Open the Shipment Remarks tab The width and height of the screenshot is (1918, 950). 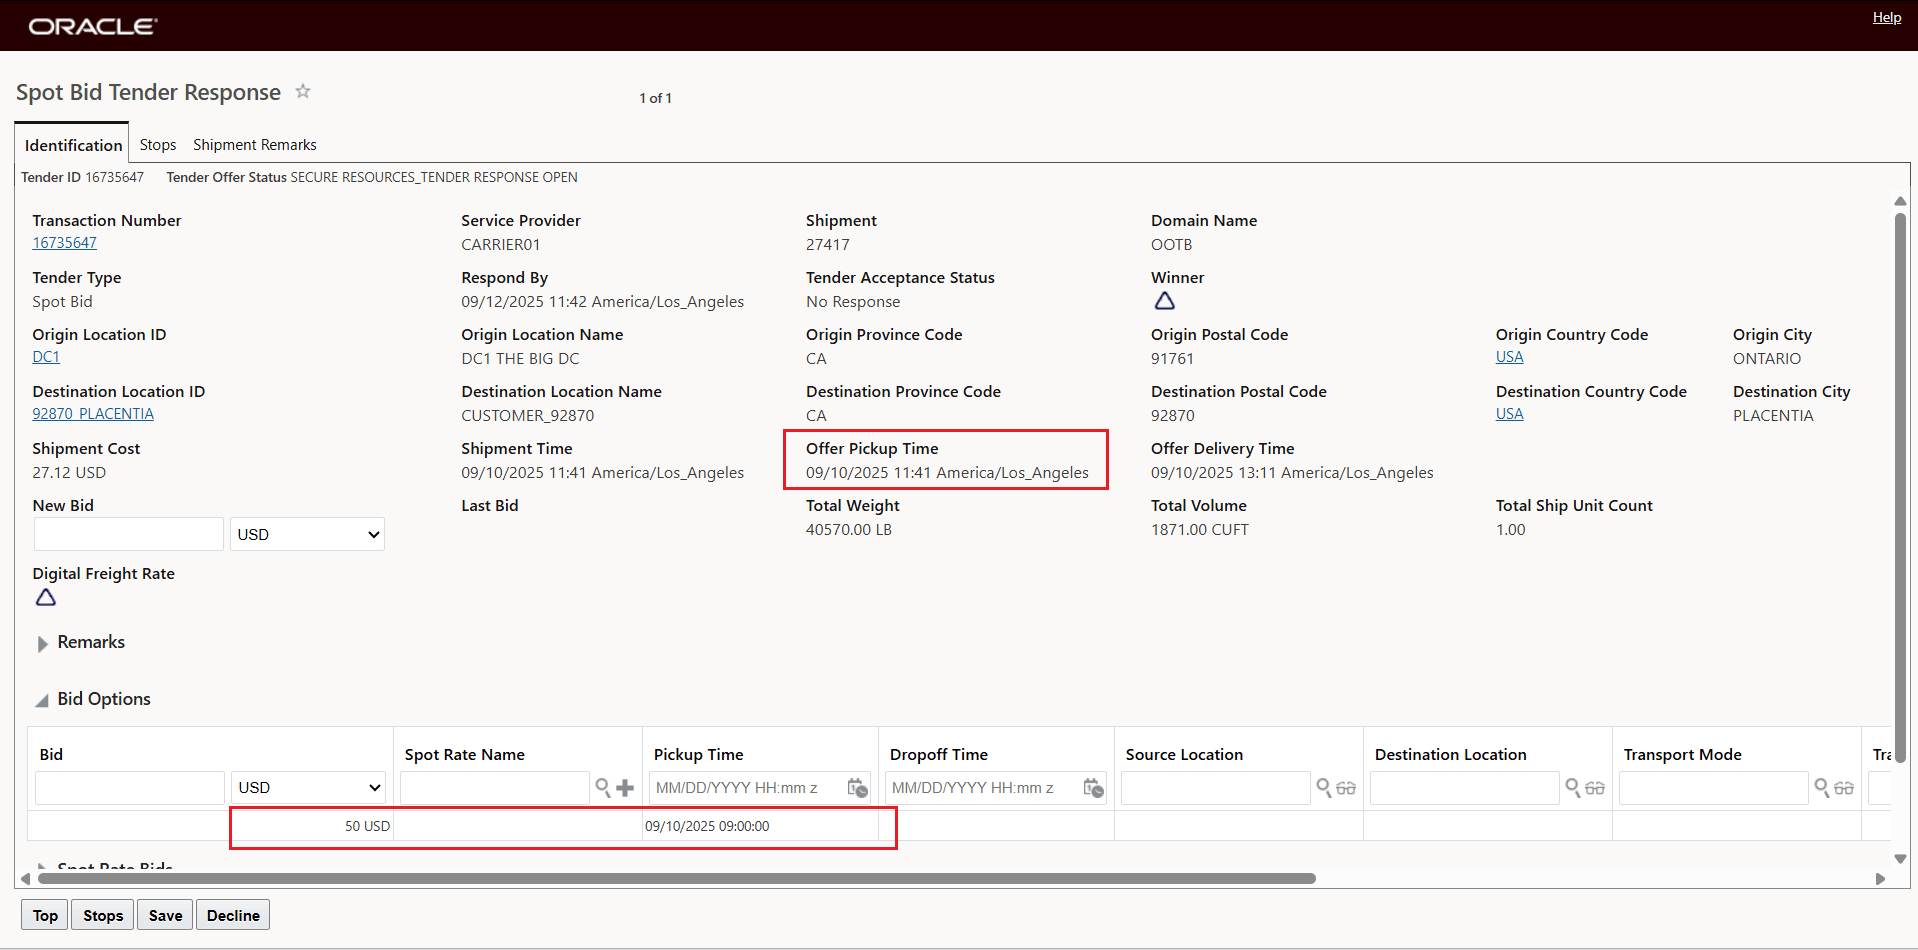click(254, 144)
